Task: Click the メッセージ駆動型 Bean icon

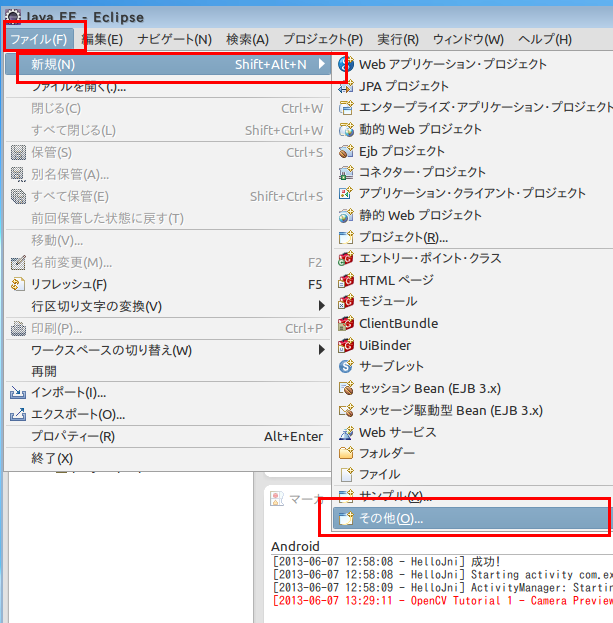Action: coord(346,410)
